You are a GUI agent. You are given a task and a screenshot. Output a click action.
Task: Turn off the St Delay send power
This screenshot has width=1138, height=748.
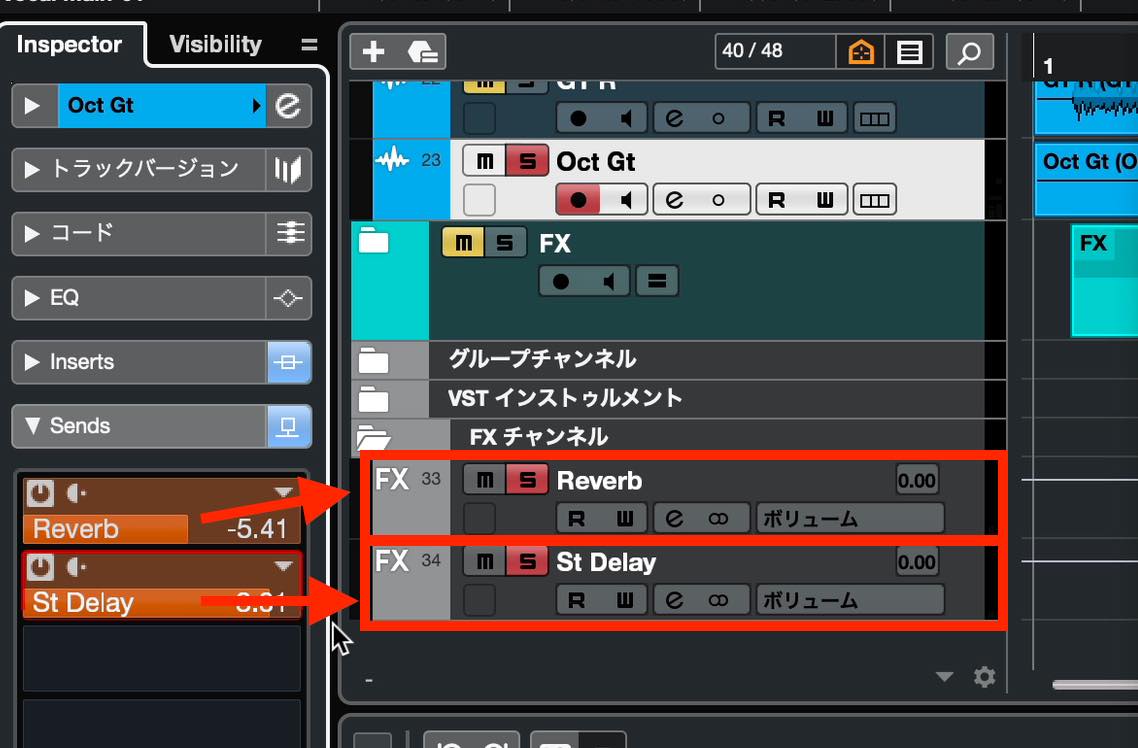point(41,567)
